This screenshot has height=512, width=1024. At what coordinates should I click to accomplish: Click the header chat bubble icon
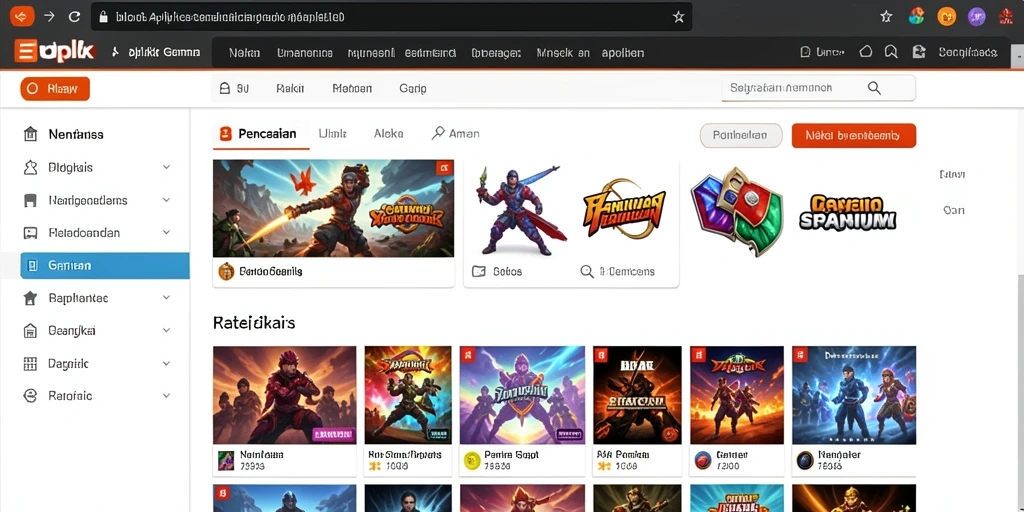(891, 52)
